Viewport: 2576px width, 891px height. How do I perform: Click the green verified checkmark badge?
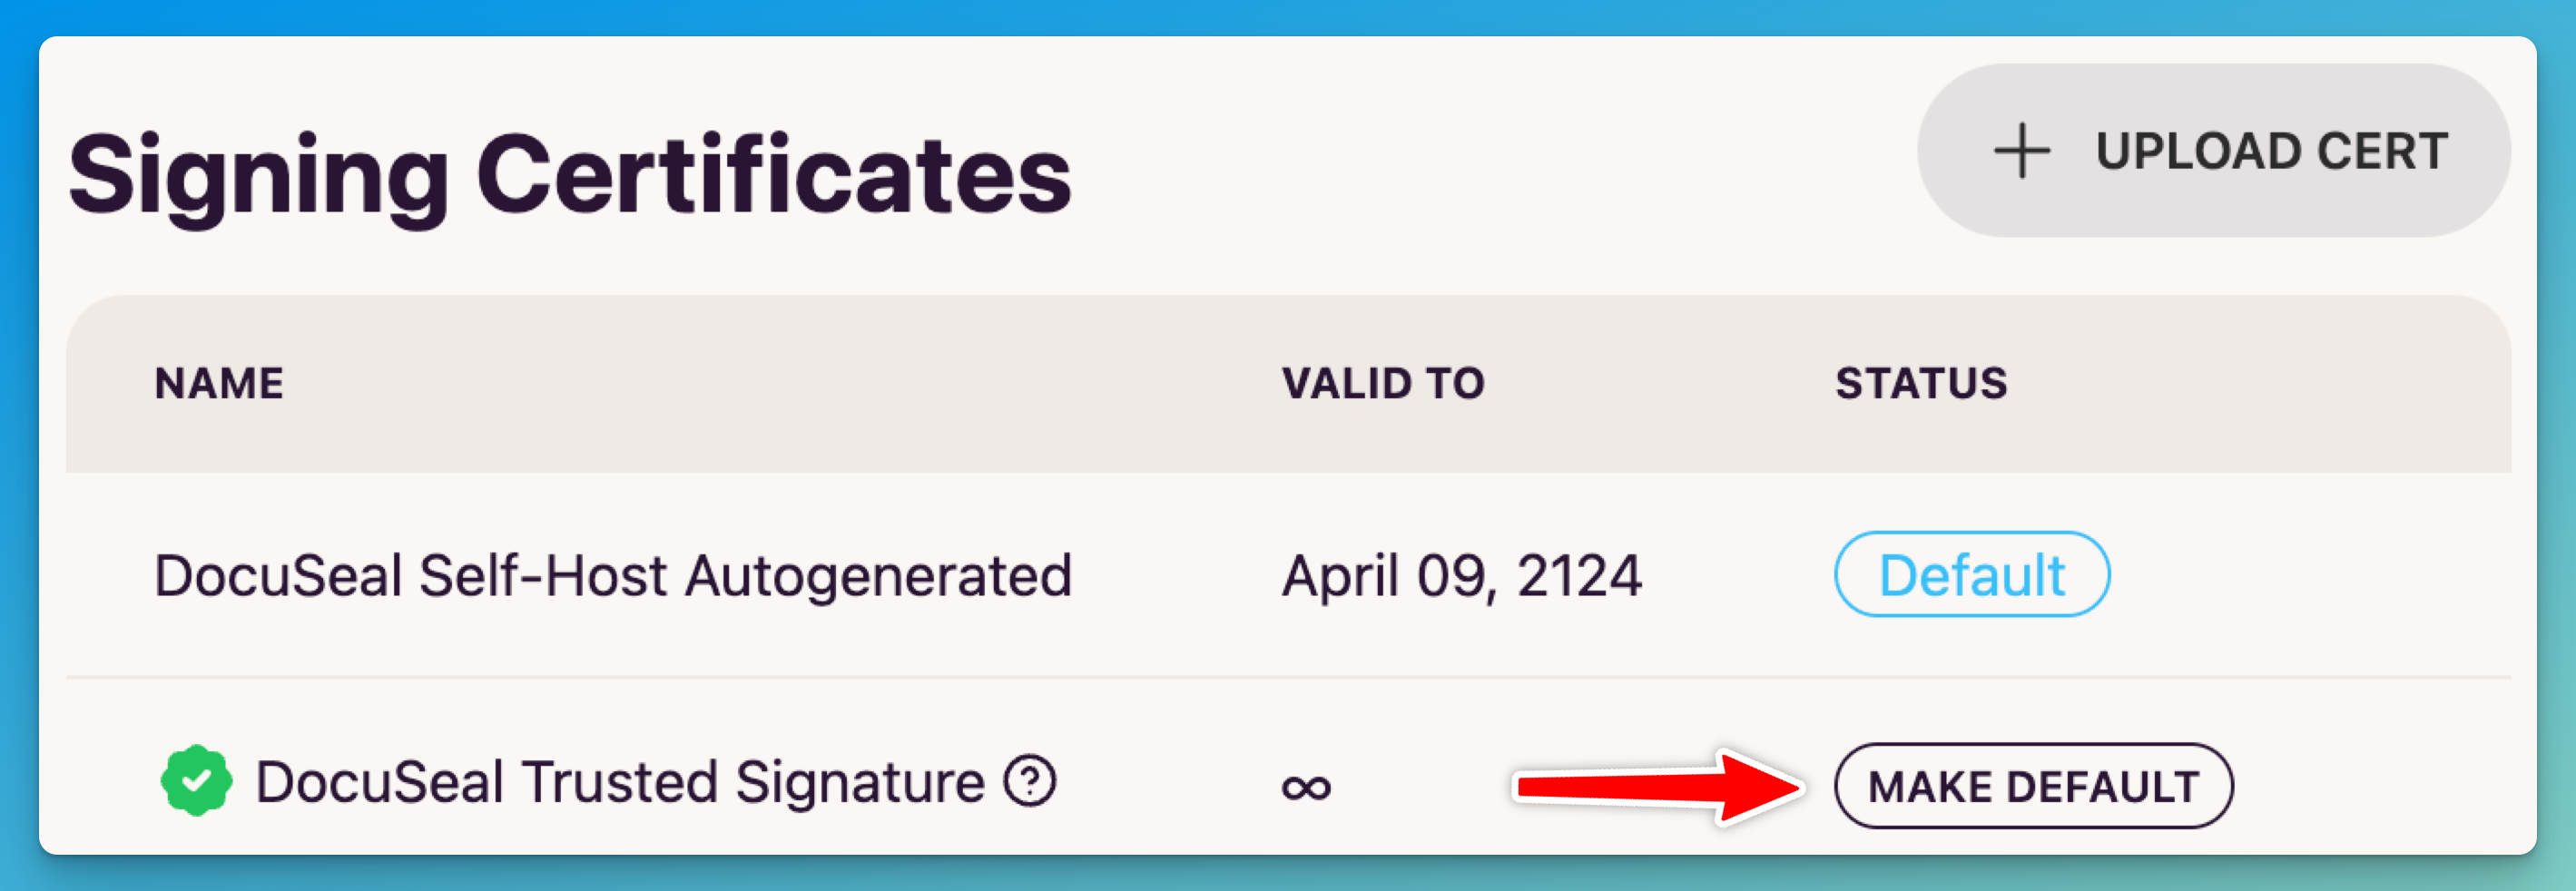[x=197, y=781]
